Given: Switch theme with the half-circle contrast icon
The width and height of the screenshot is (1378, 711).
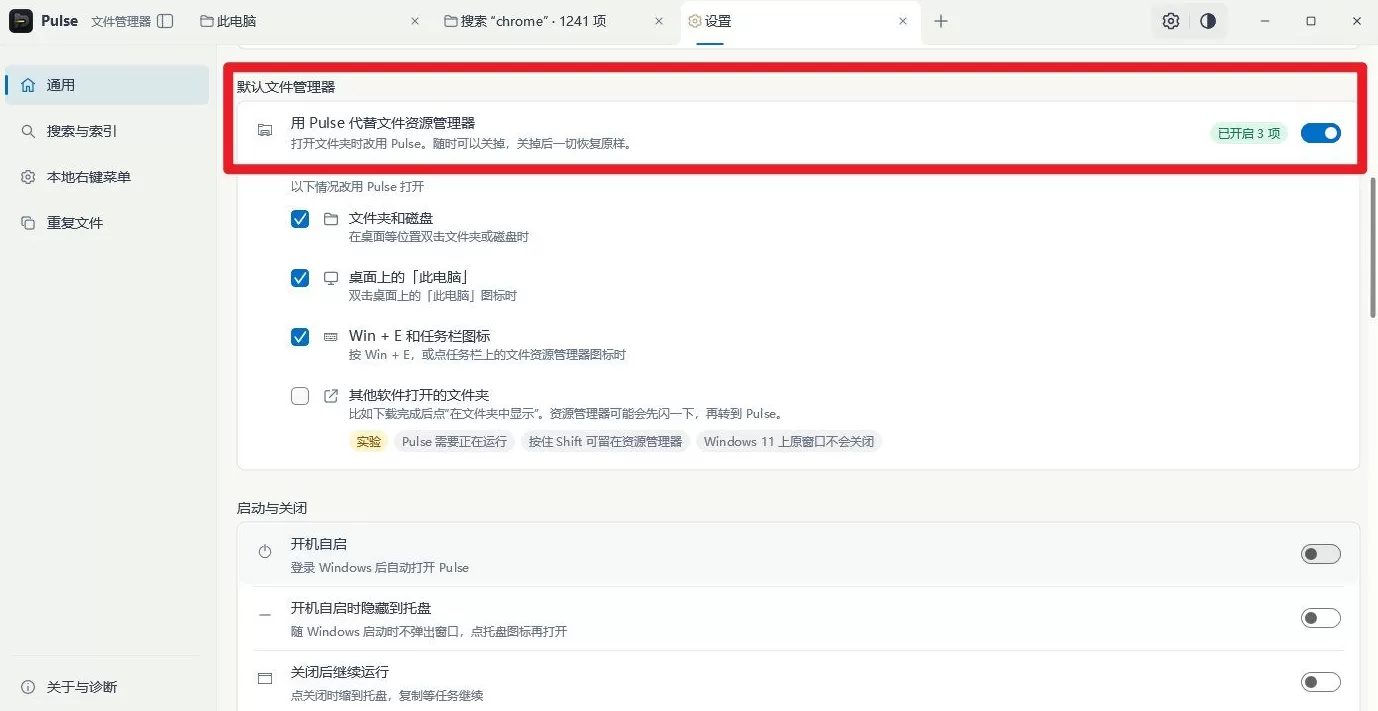Looking at the screenshot, I should (x=1208, y=21).
